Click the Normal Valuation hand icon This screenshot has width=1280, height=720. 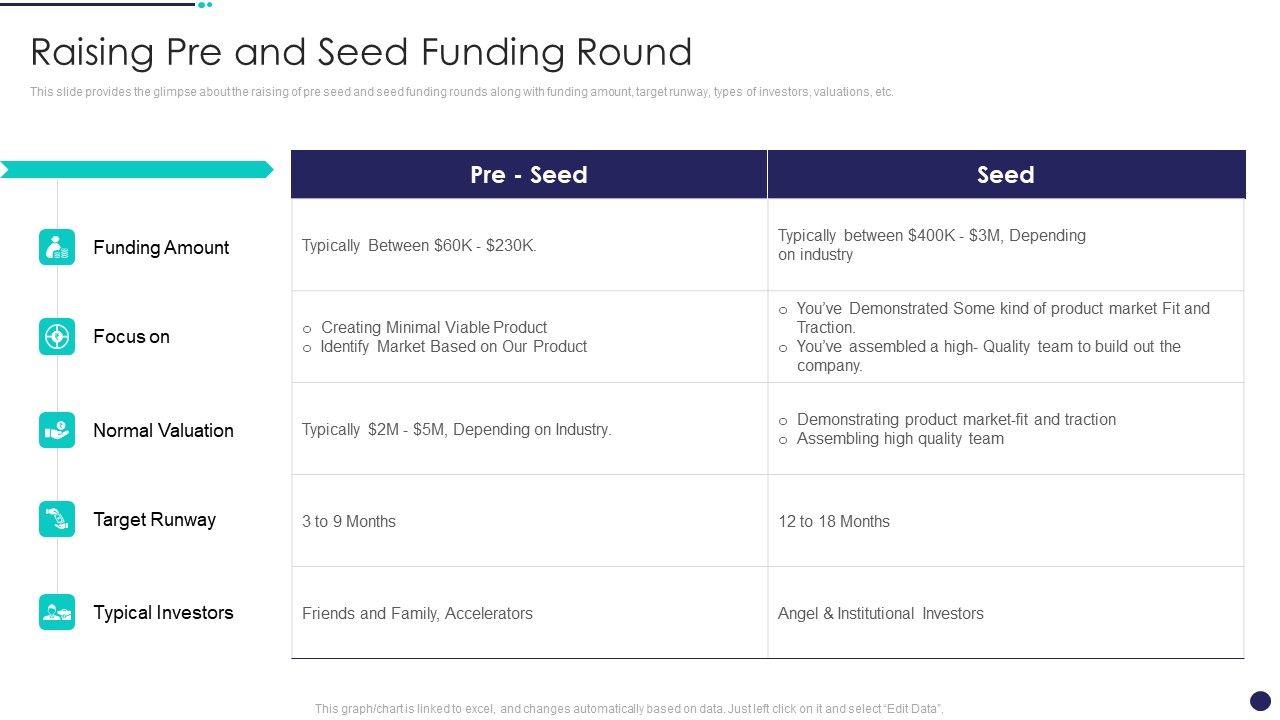coord(57,430)
